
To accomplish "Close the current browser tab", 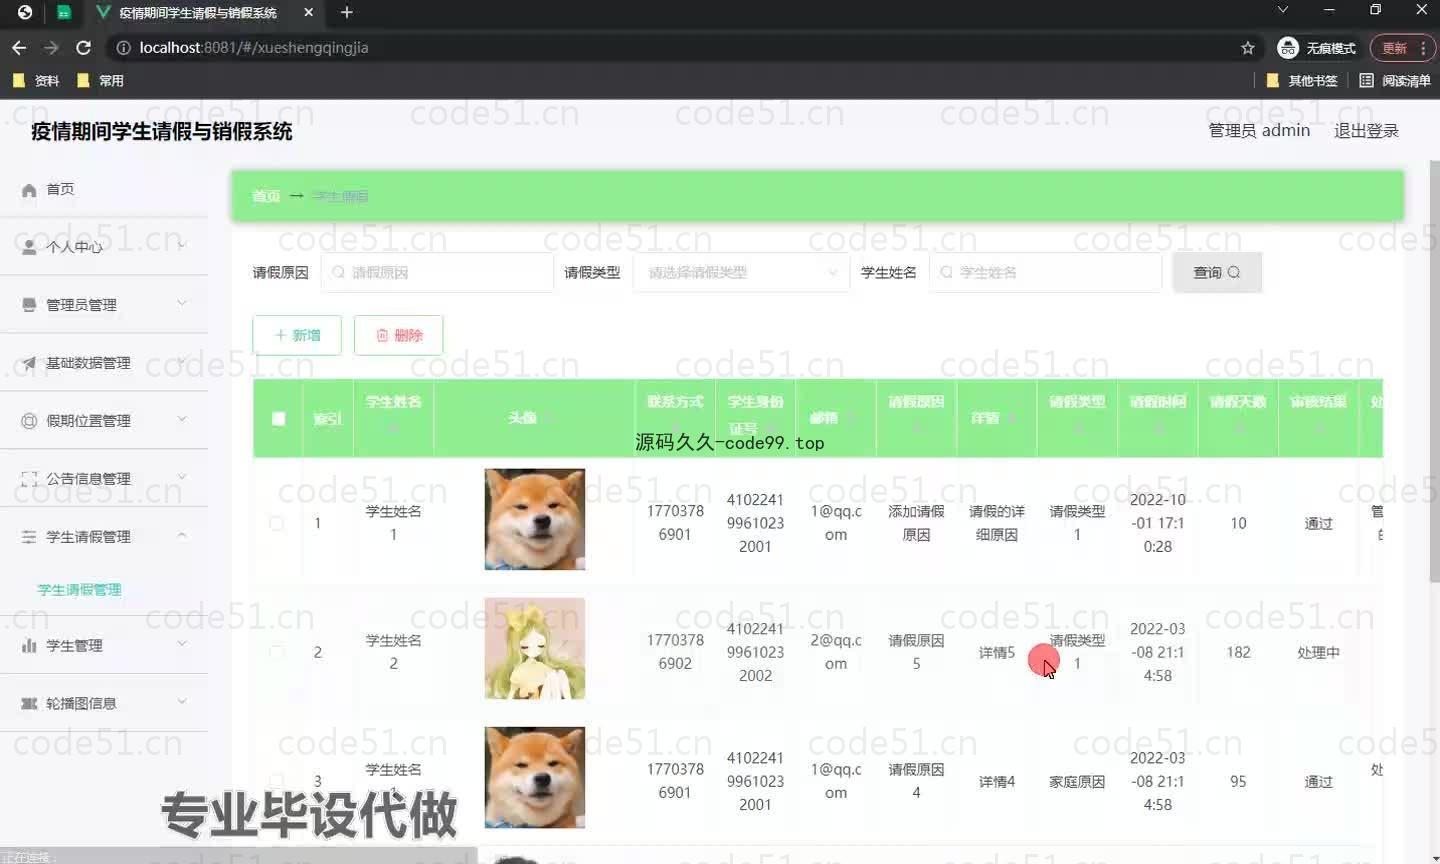I will pos(308,12).
